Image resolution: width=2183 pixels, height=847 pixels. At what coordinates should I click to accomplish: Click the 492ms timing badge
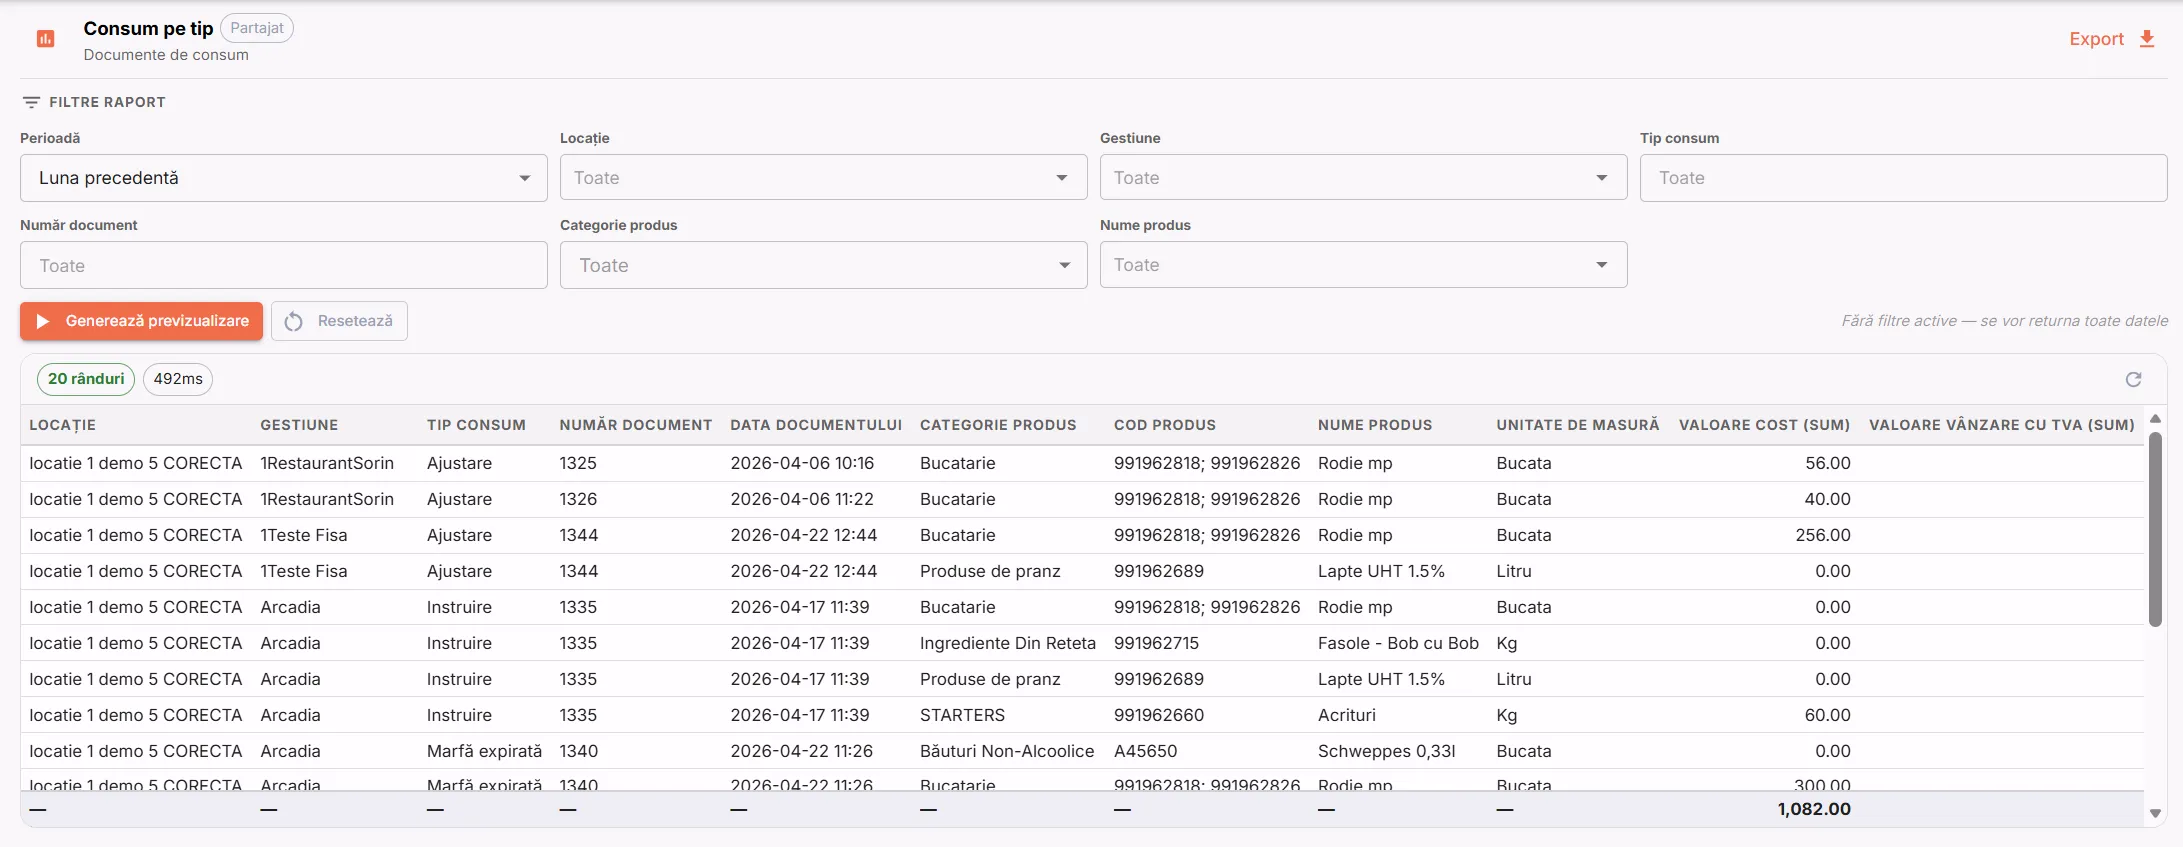pyautogui.click(x=178, y=379)
